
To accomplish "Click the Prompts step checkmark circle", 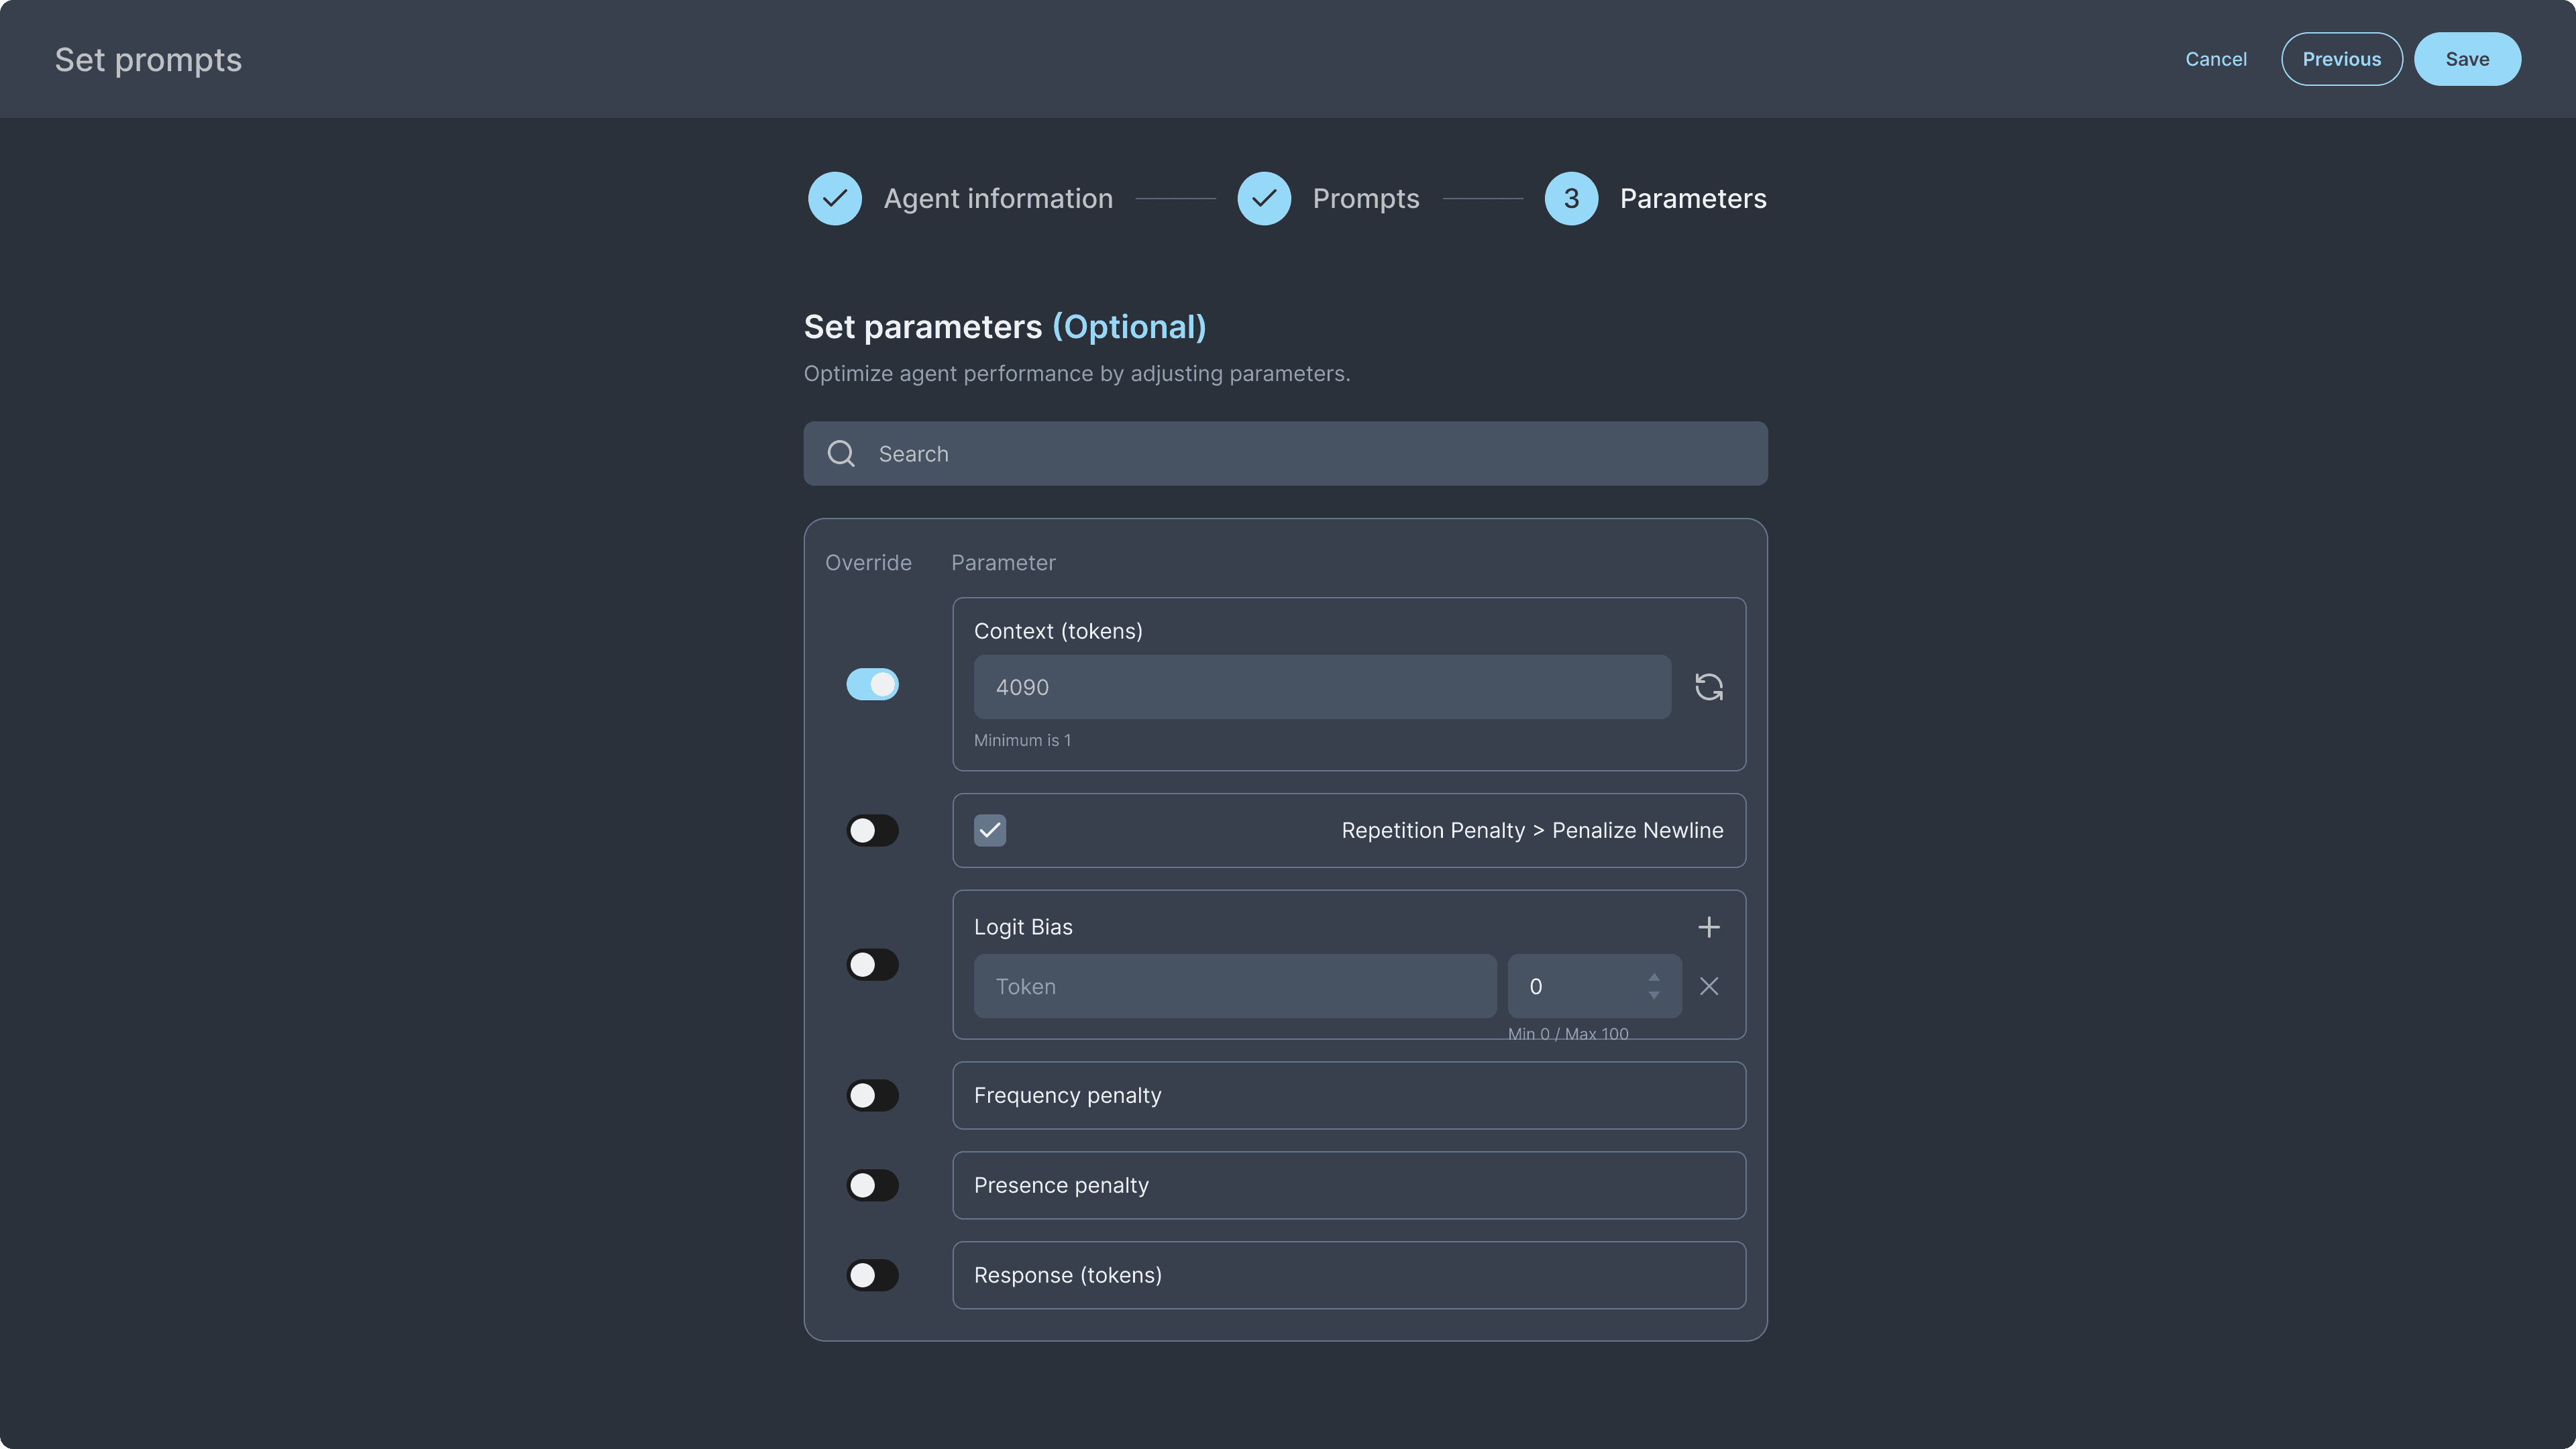I will point(1263,198).
